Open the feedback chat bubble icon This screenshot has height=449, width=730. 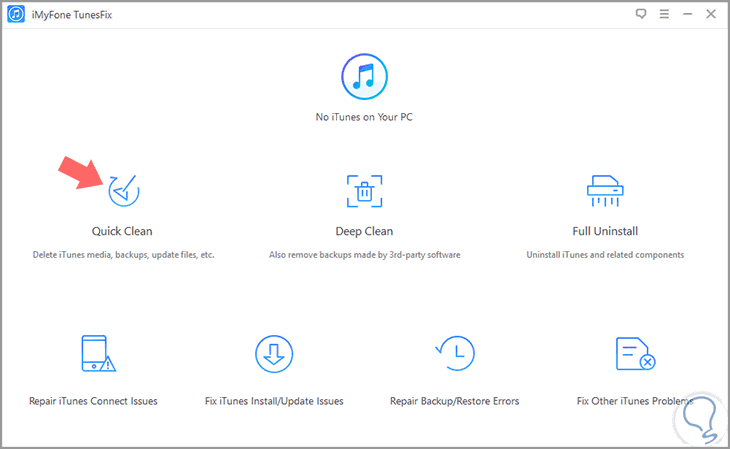pos(641,14)
